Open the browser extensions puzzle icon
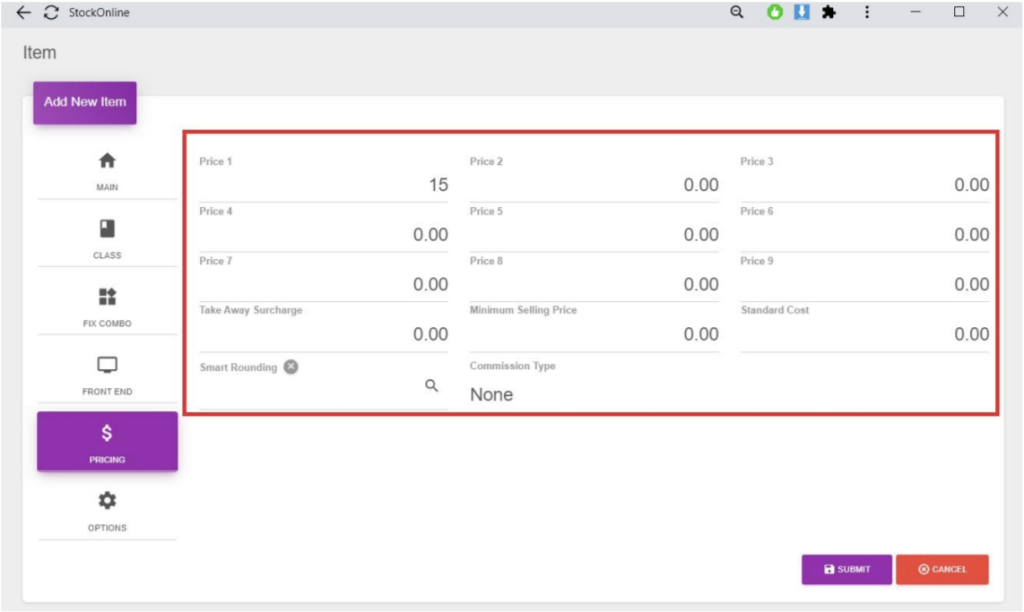1024x612 pixels. [828, 13]
